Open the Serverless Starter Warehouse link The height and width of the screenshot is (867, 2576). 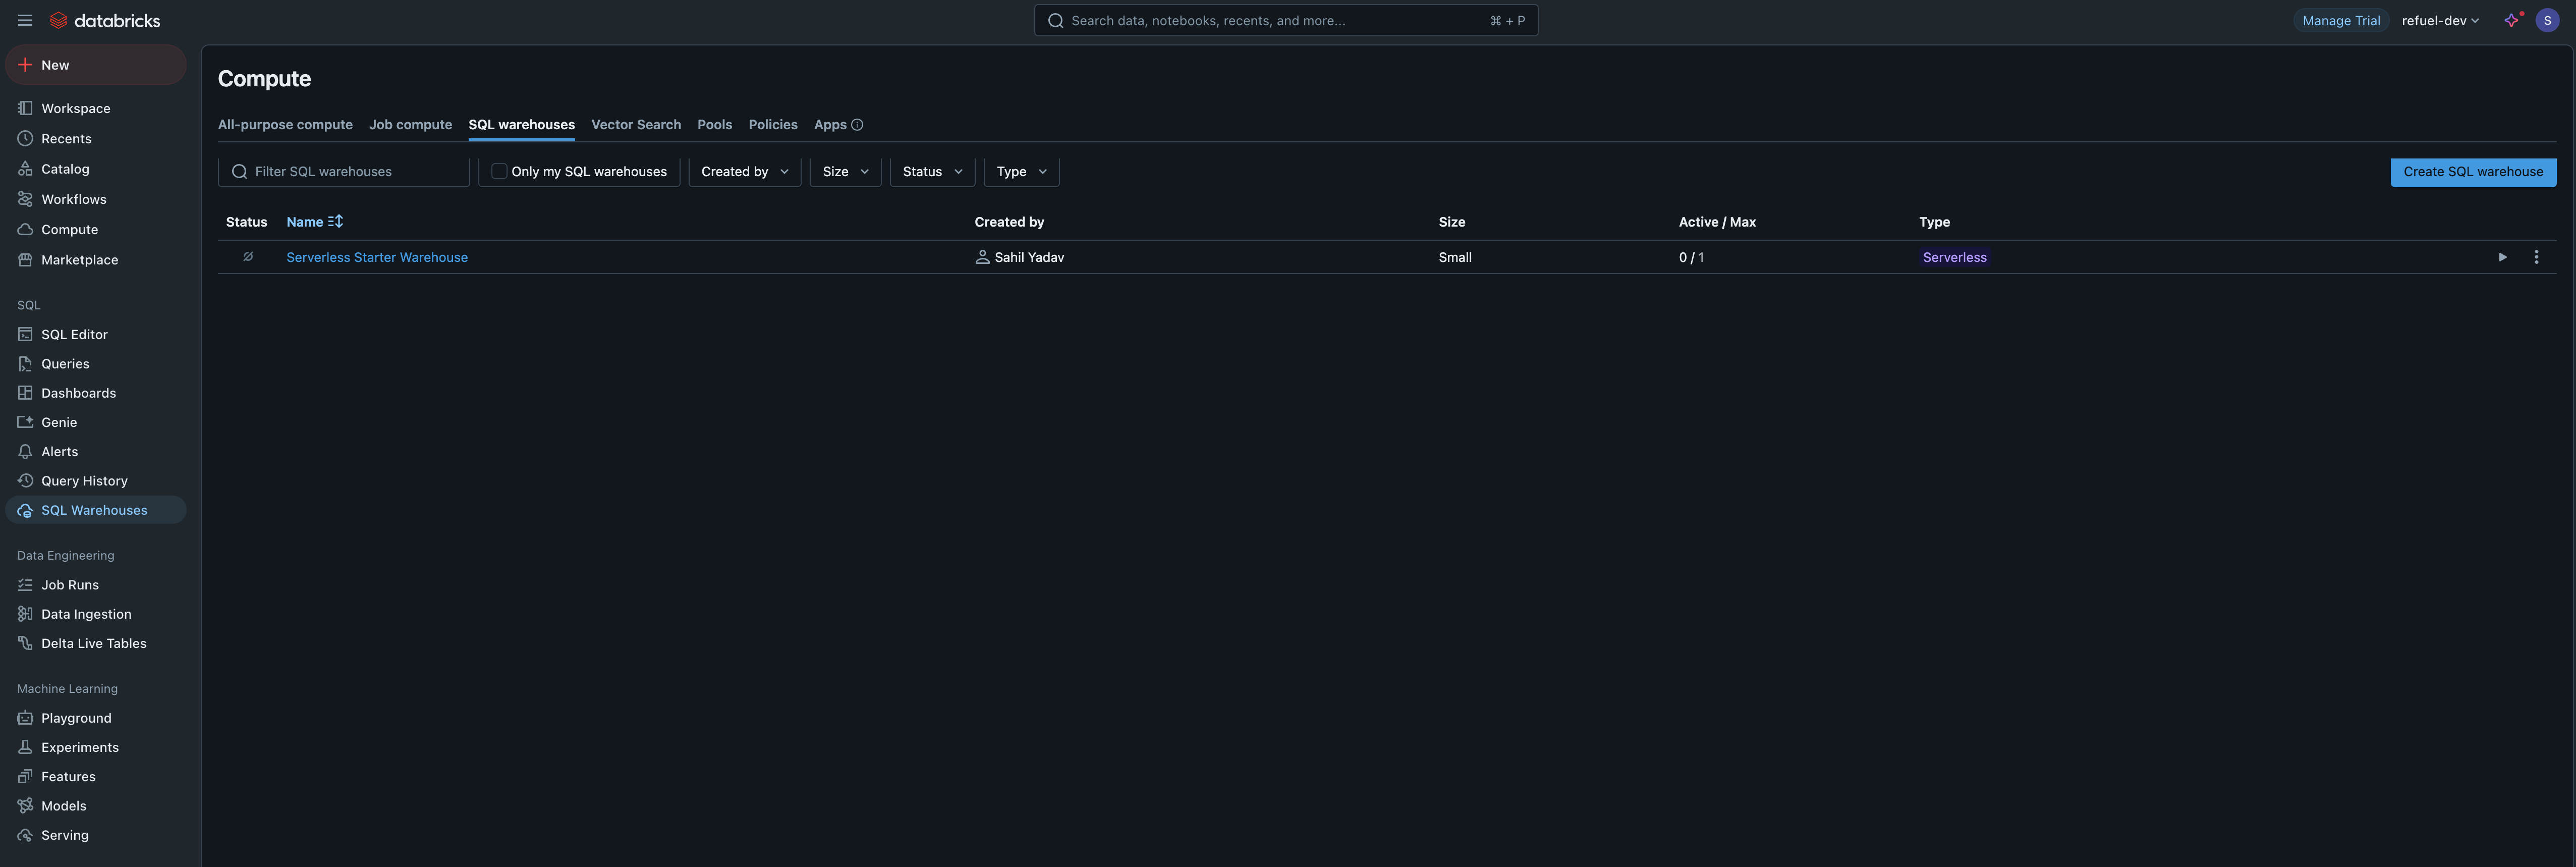click(377, 257)
